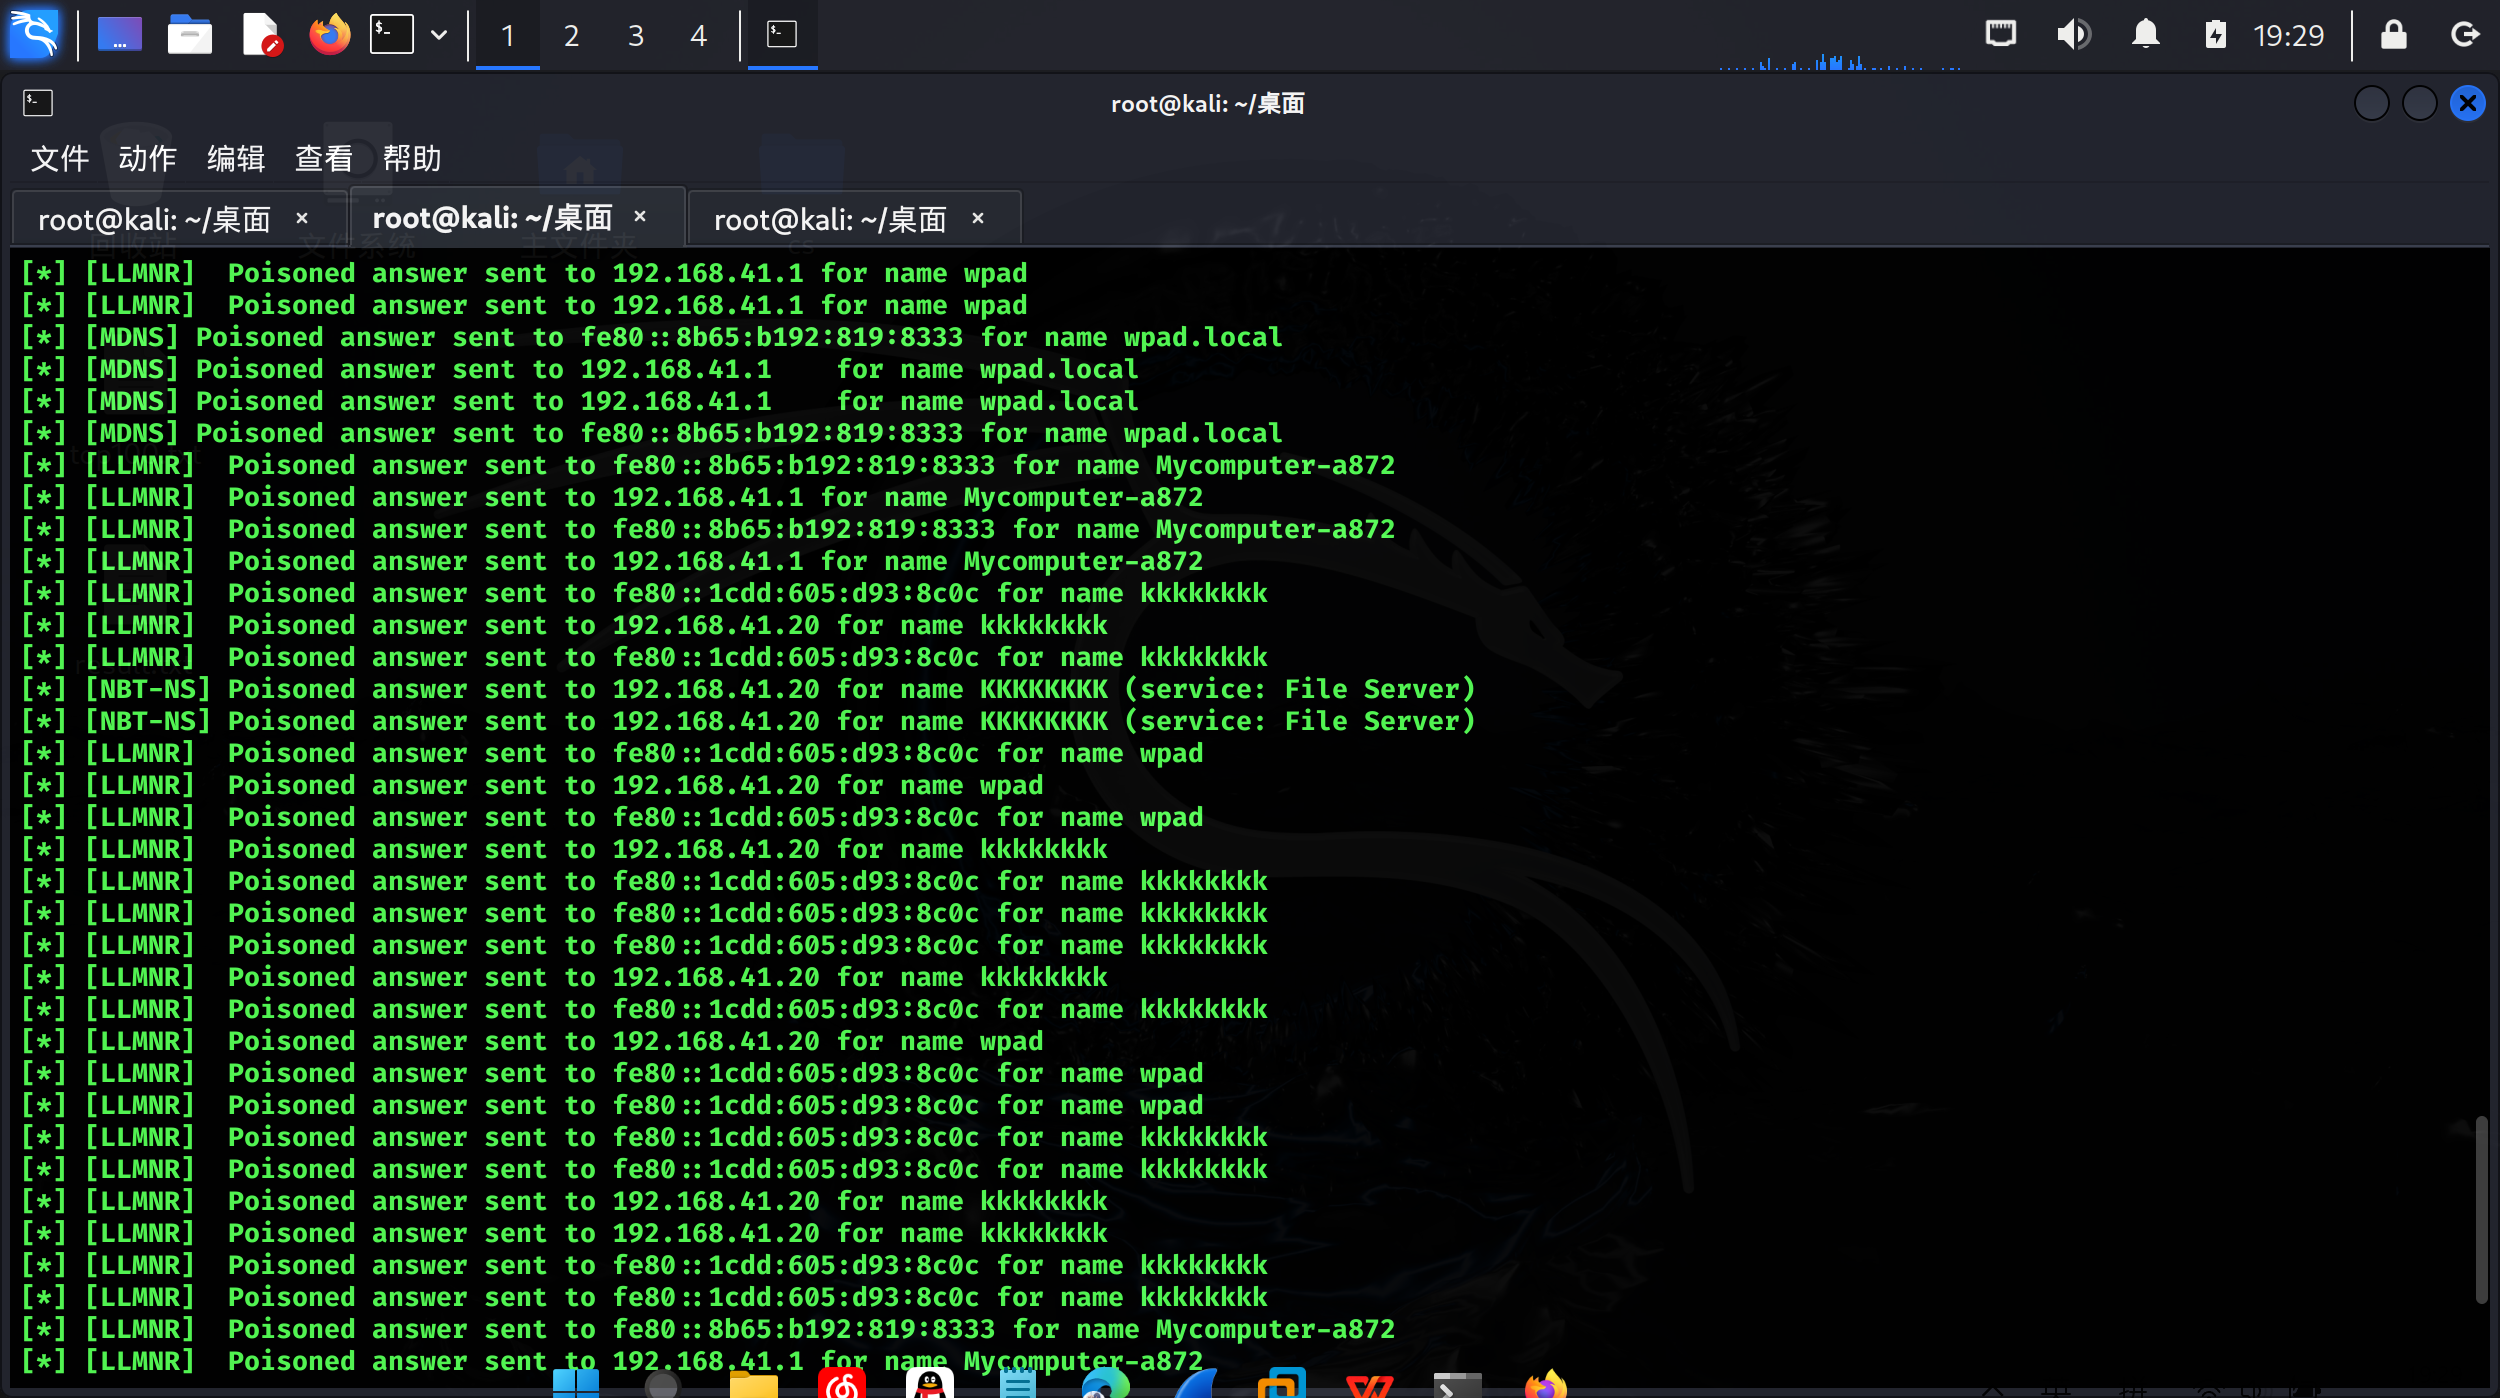2500x1398 pixels.
Task: Expand the terminal launcher dropdown arrow
Action: 439,35
